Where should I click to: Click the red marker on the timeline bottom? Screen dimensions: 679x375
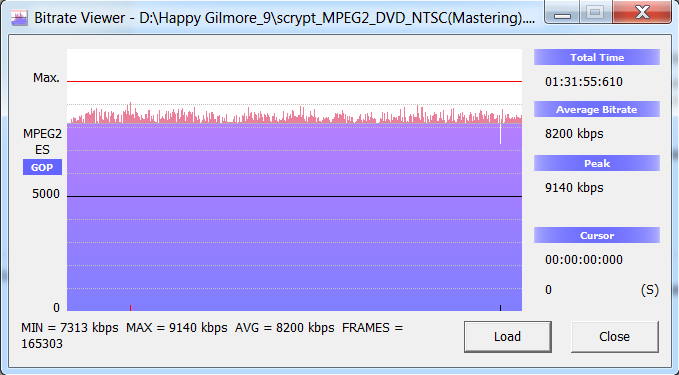pos(130,308)
